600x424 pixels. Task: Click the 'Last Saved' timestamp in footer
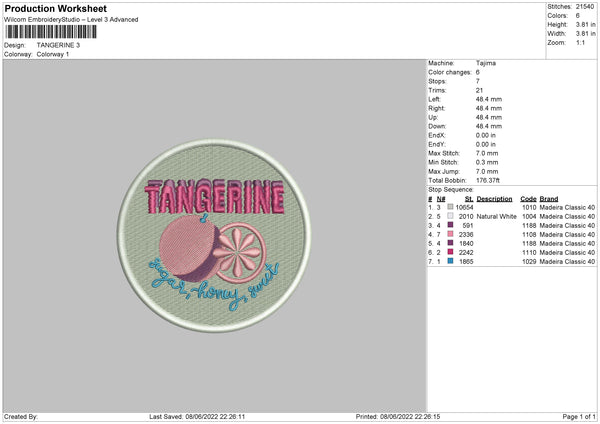tap(197, 417)
